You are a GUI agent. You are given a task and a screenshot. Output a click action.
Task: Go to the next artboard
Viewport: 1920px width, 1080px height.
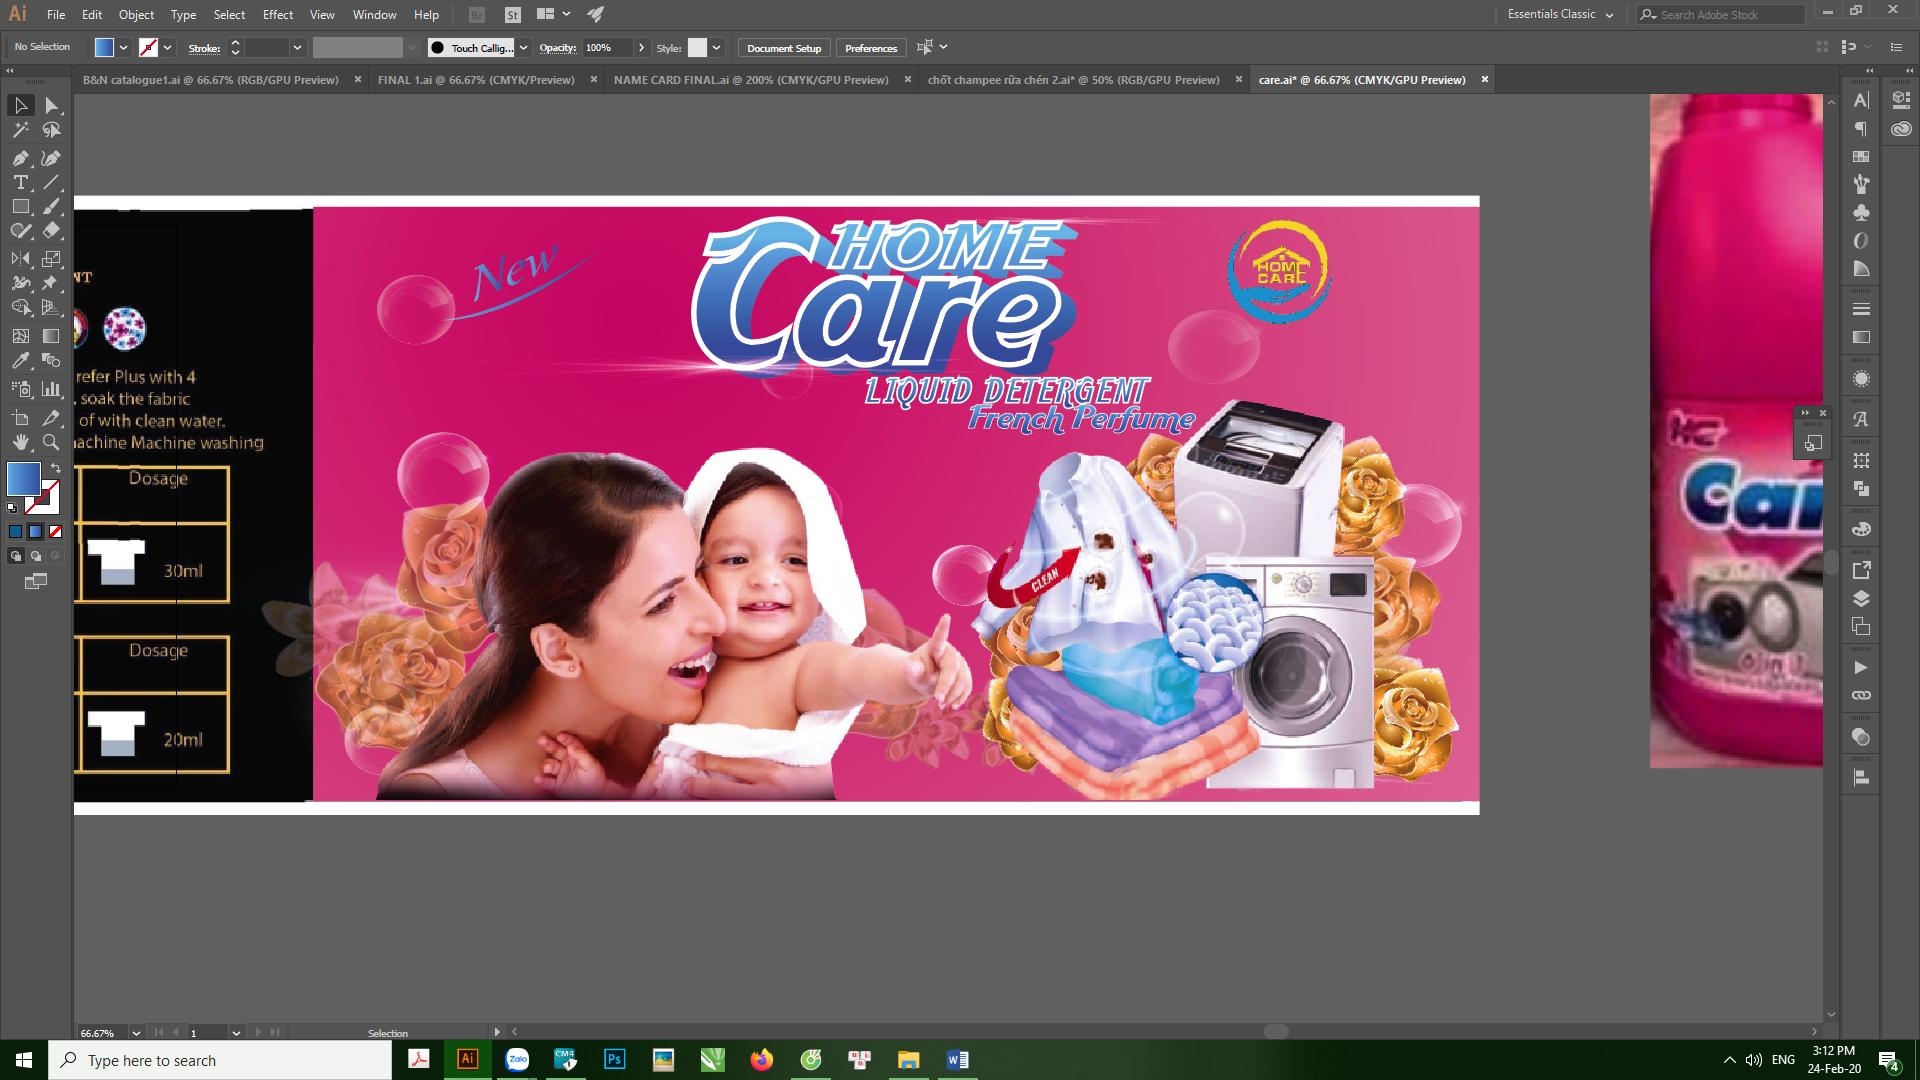coord(258,1033)
